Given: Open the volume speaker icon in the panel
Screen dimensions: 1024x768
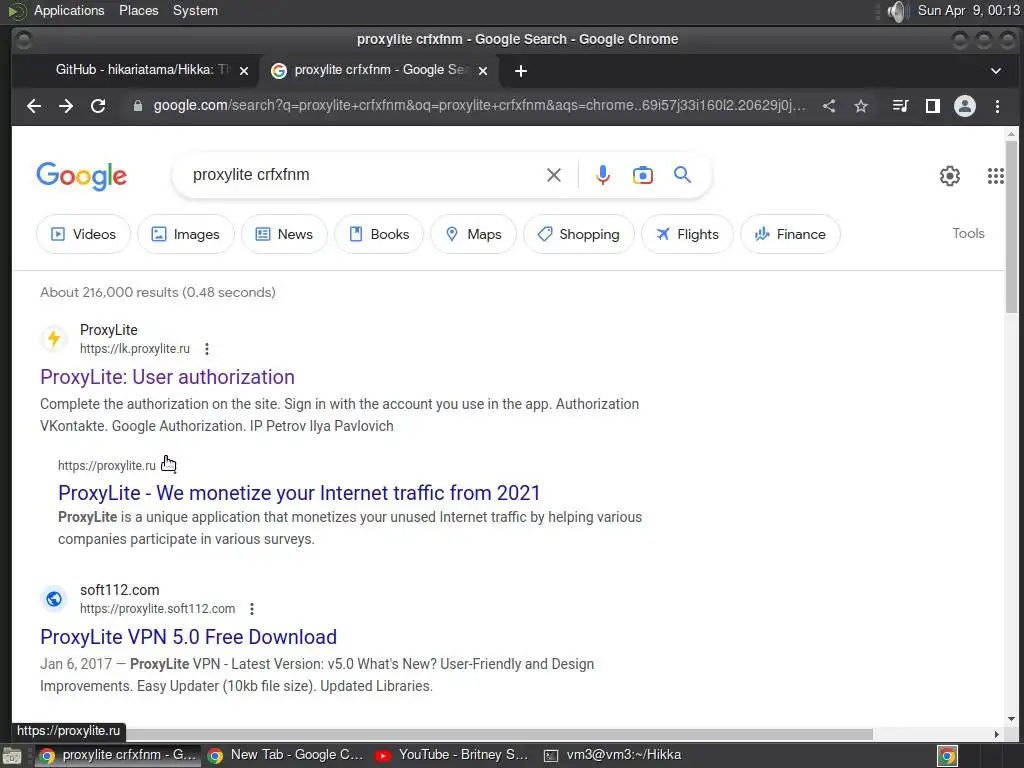Looking at the screenshot, I should pyautogui.click(x=898, y=11).
